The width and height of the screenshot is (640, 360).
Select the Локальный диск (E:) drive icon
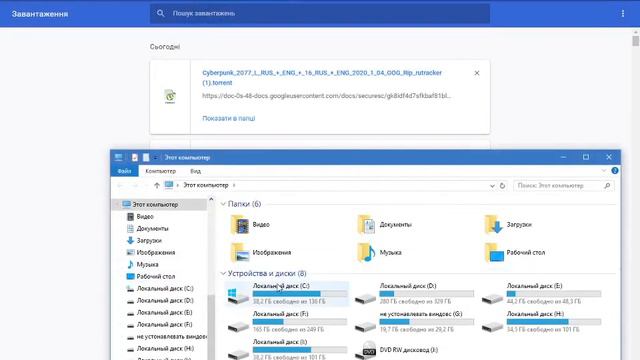[x=492, y=298]
